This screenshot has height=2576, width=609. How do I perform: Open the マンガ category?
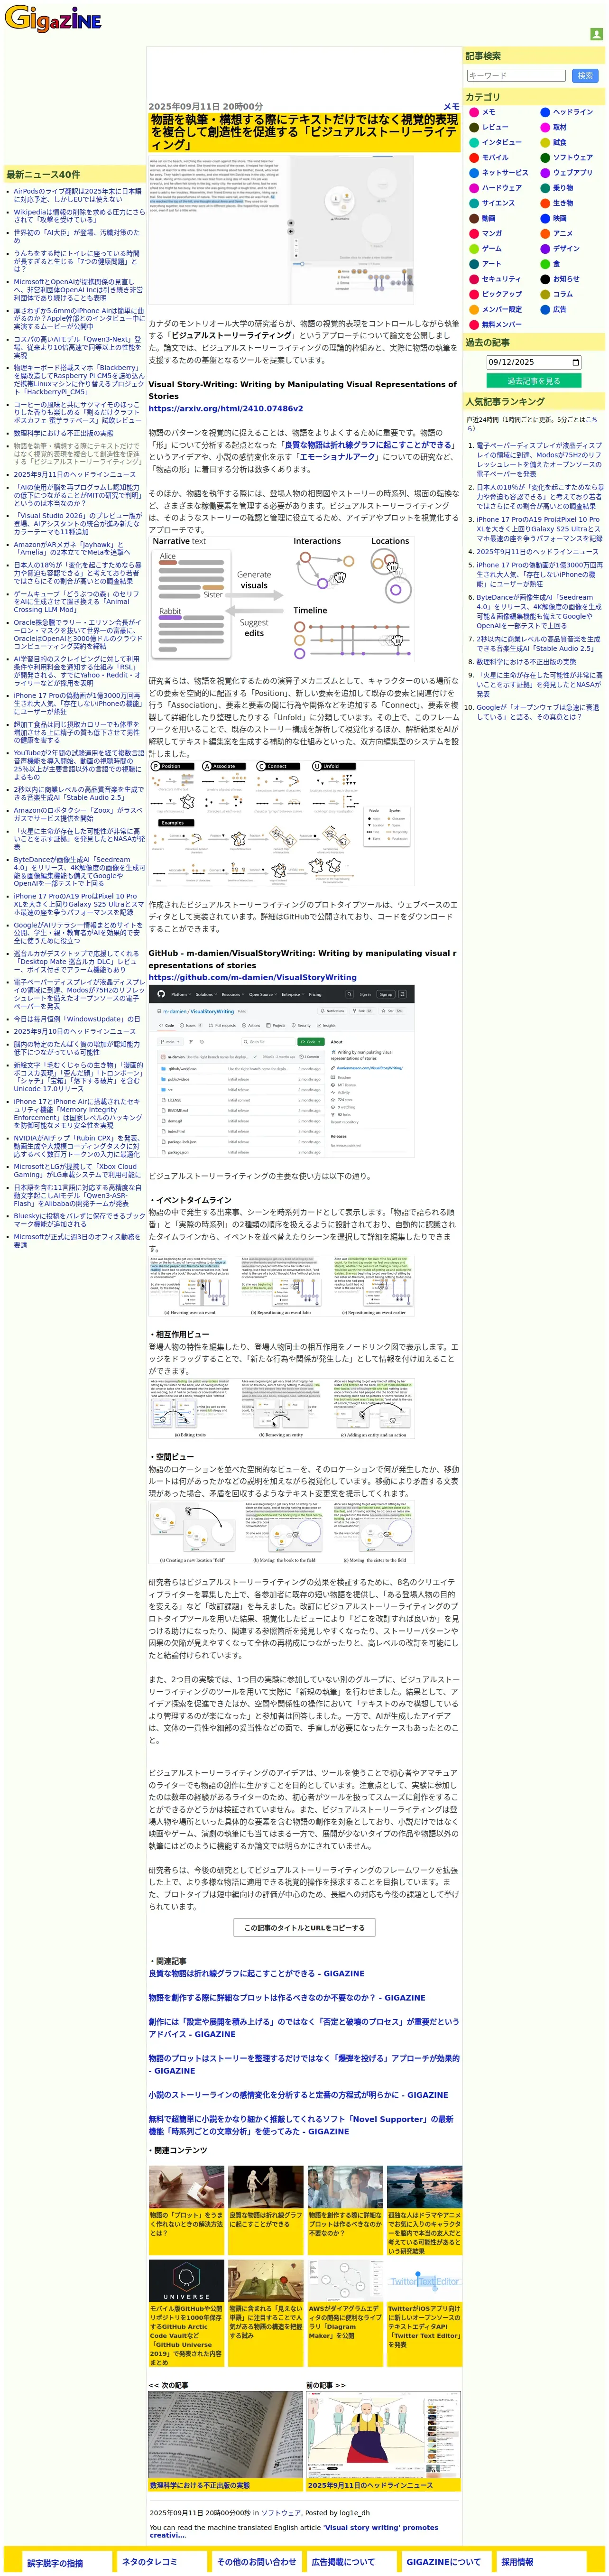(x=492, y=233)
